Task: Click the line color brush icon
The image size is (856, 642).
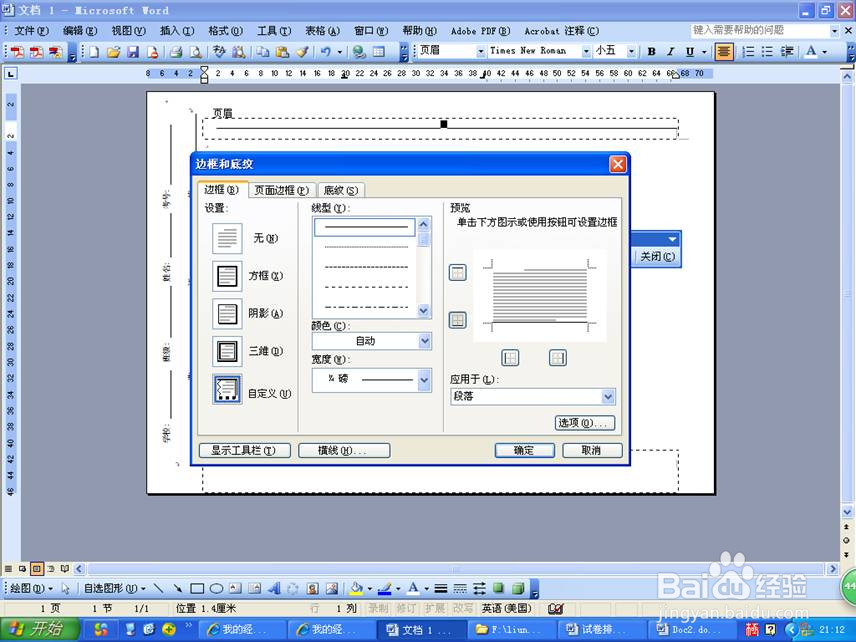Action: 384,588
